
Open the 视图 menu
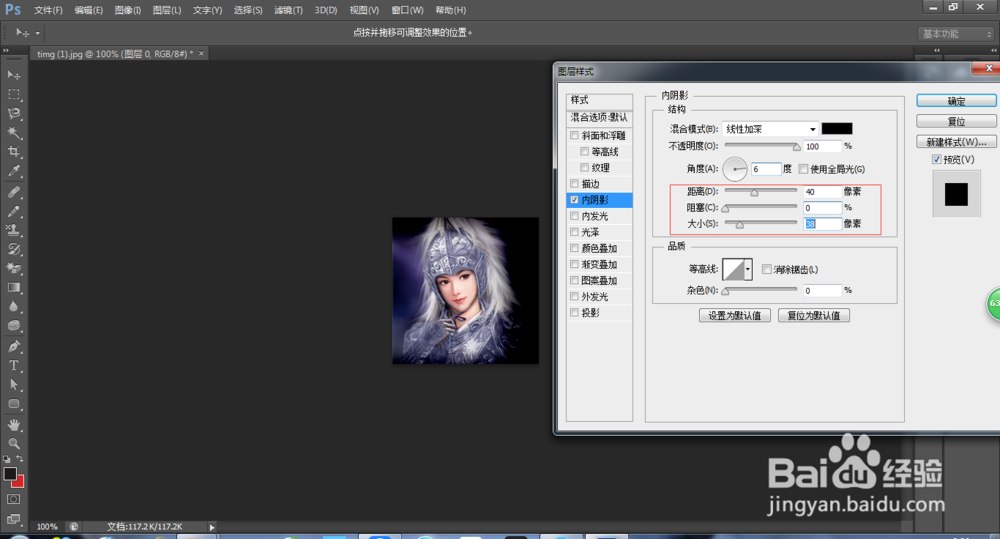pyautogui.click(x=364, y=10)
